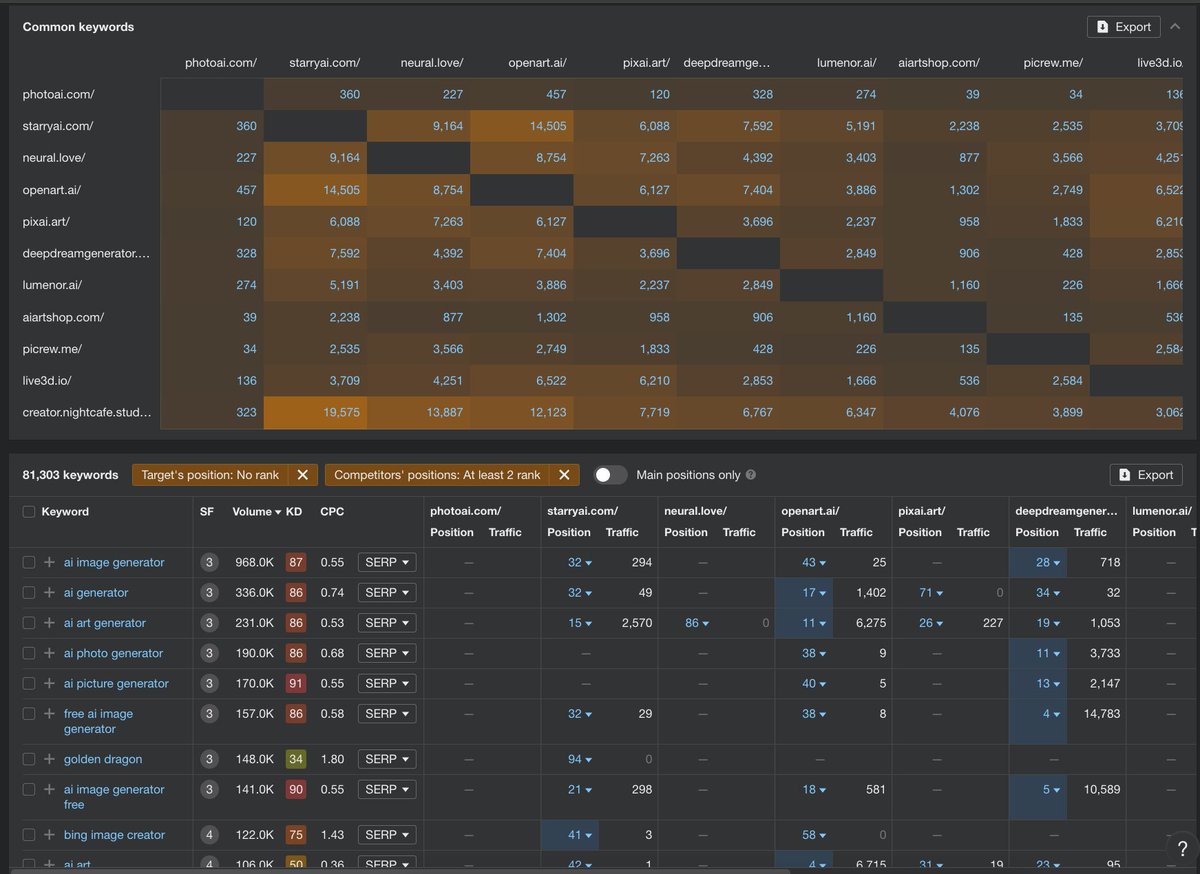
Task: Open SF badge for ai art generator row
Action: 209,622
